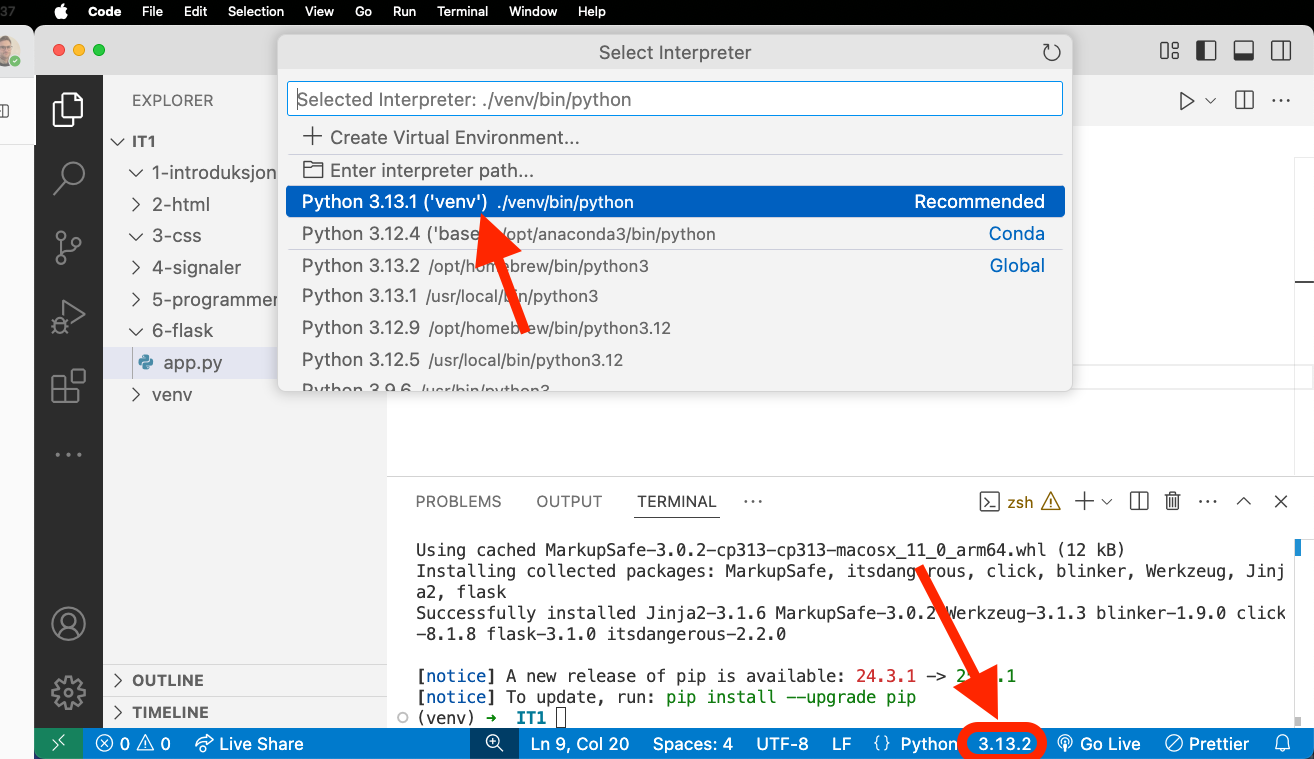
Task: Open the Extensions view
Action: 68,385
